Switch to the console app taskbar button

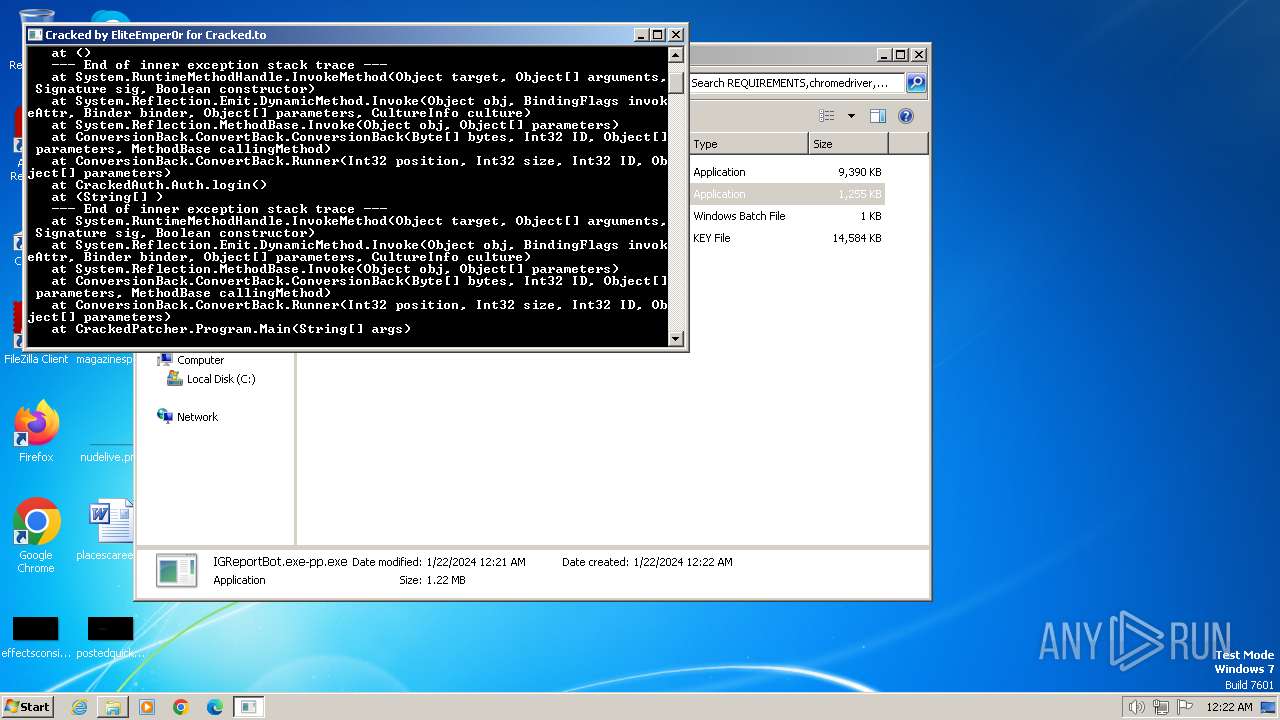249,707
